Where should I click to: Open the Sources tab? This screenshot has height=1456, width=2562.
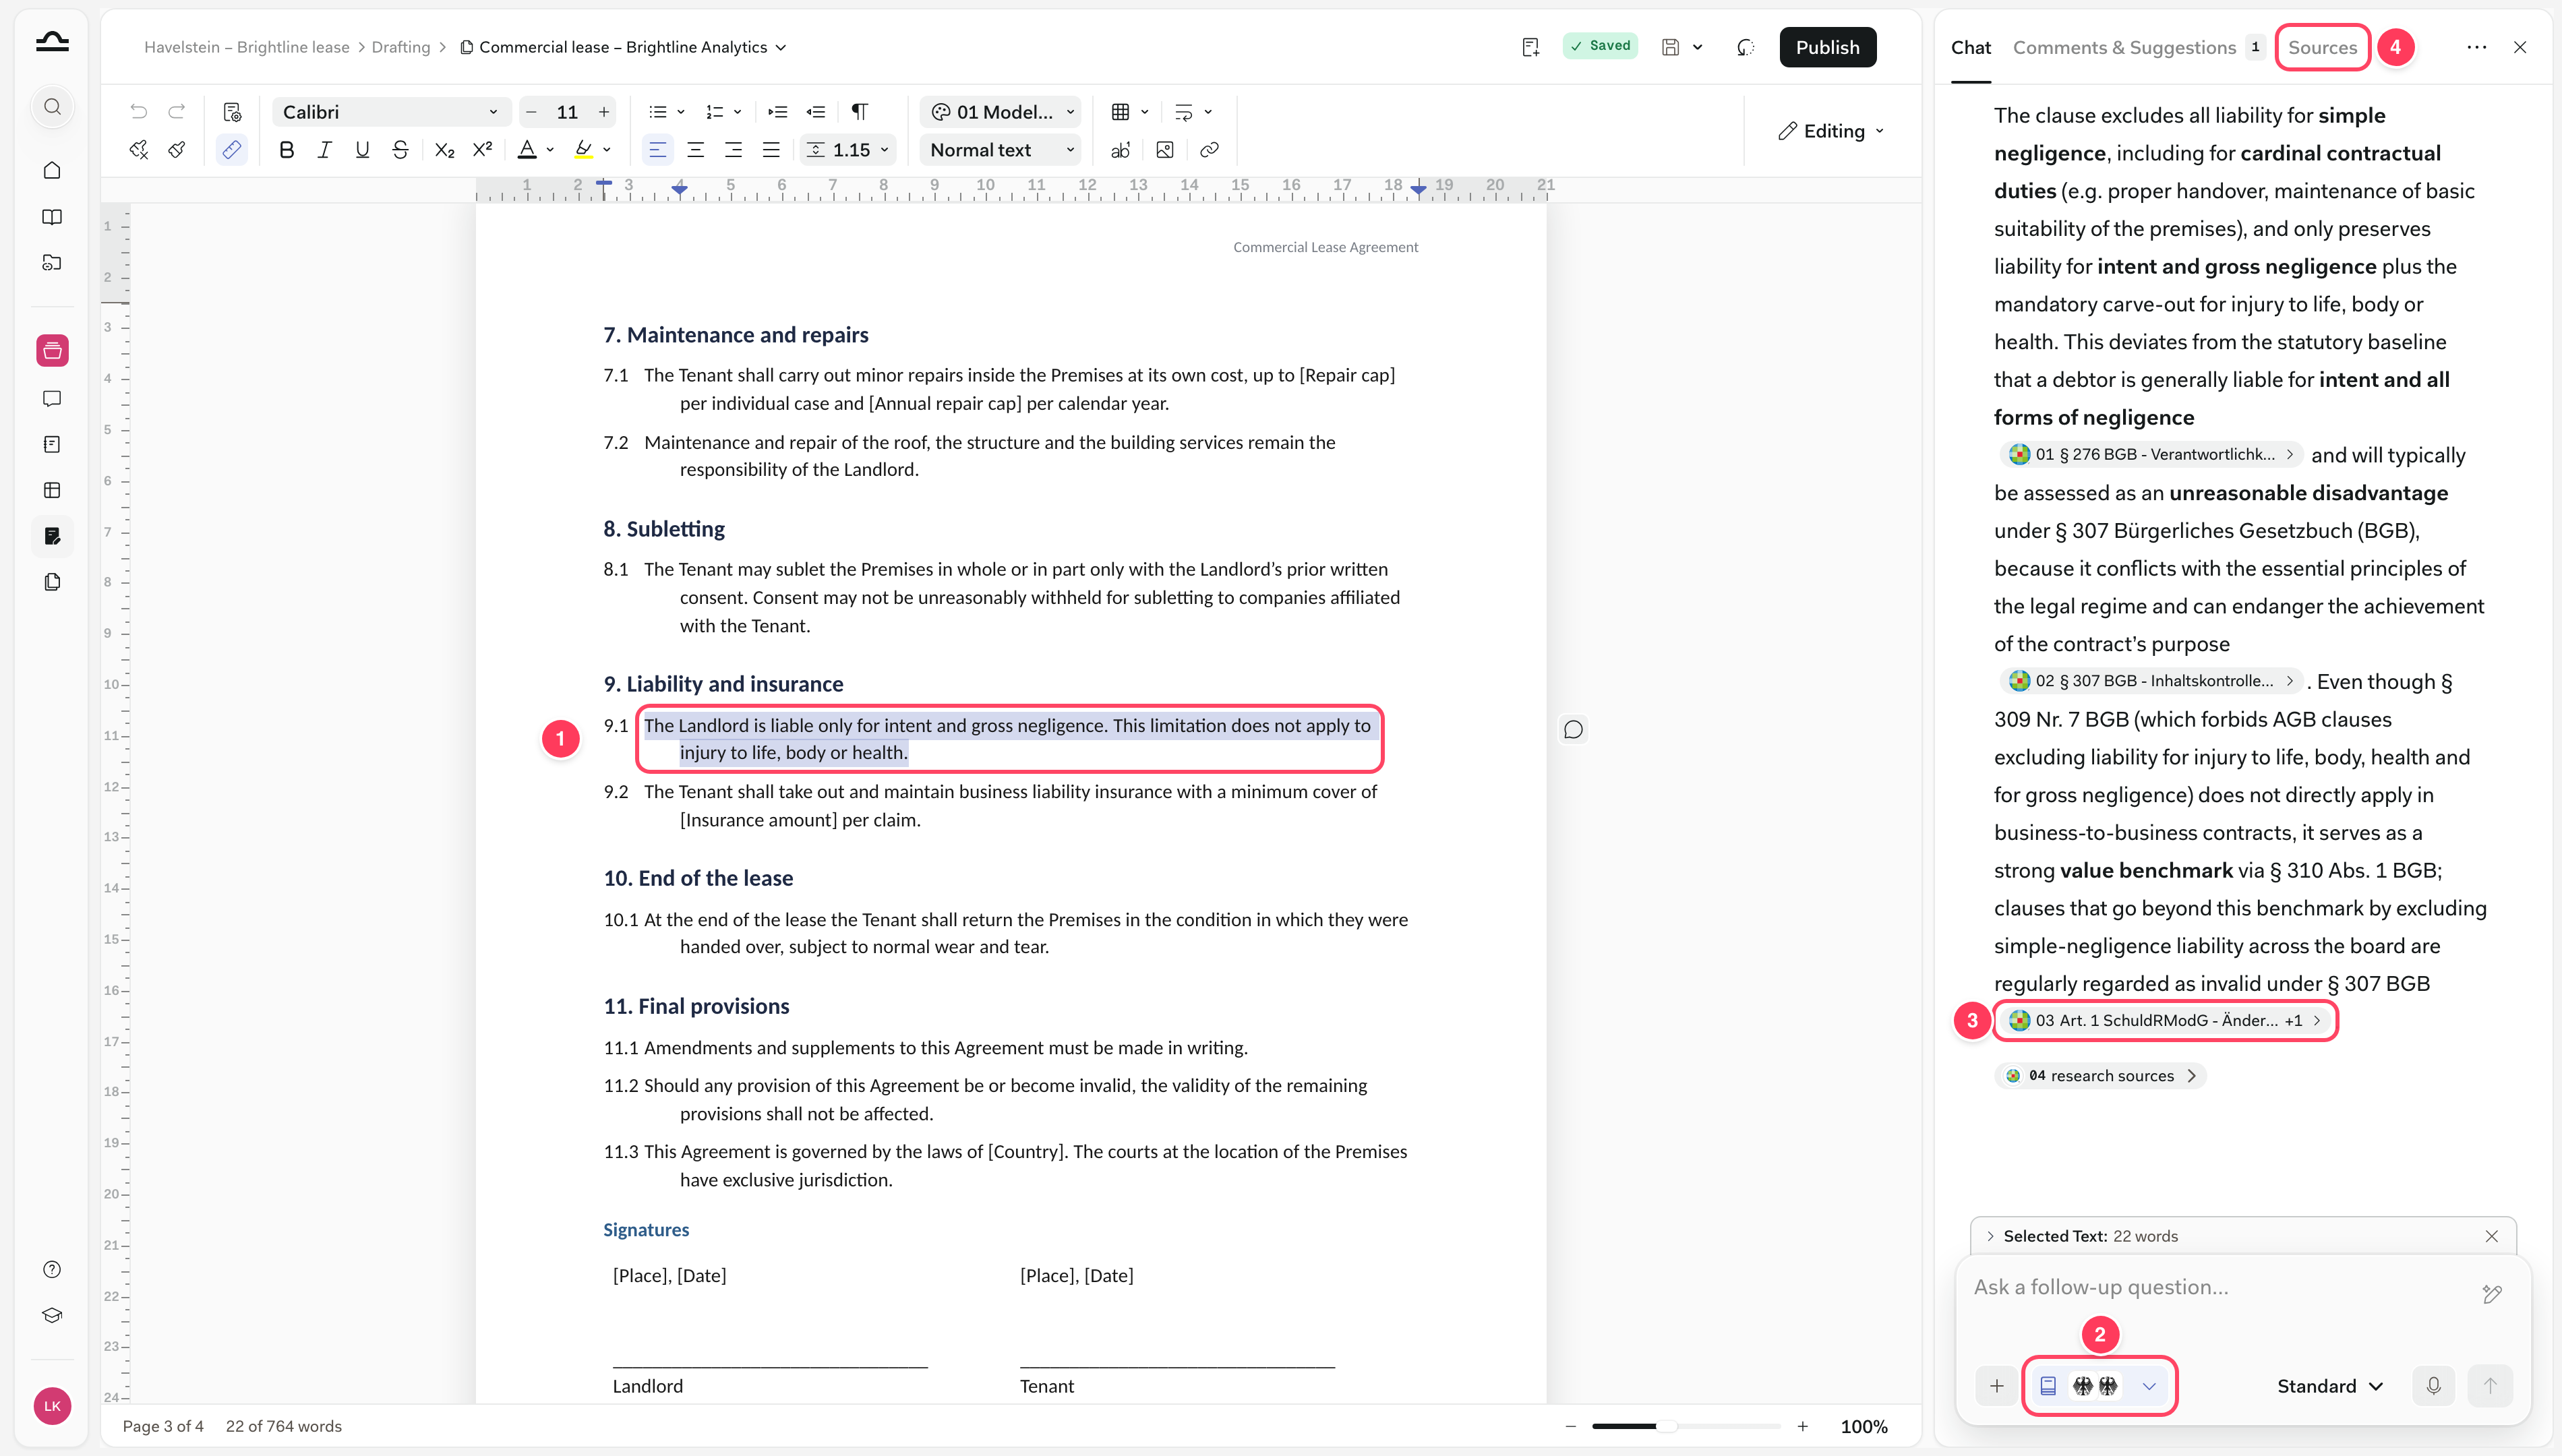point(2322,47)
